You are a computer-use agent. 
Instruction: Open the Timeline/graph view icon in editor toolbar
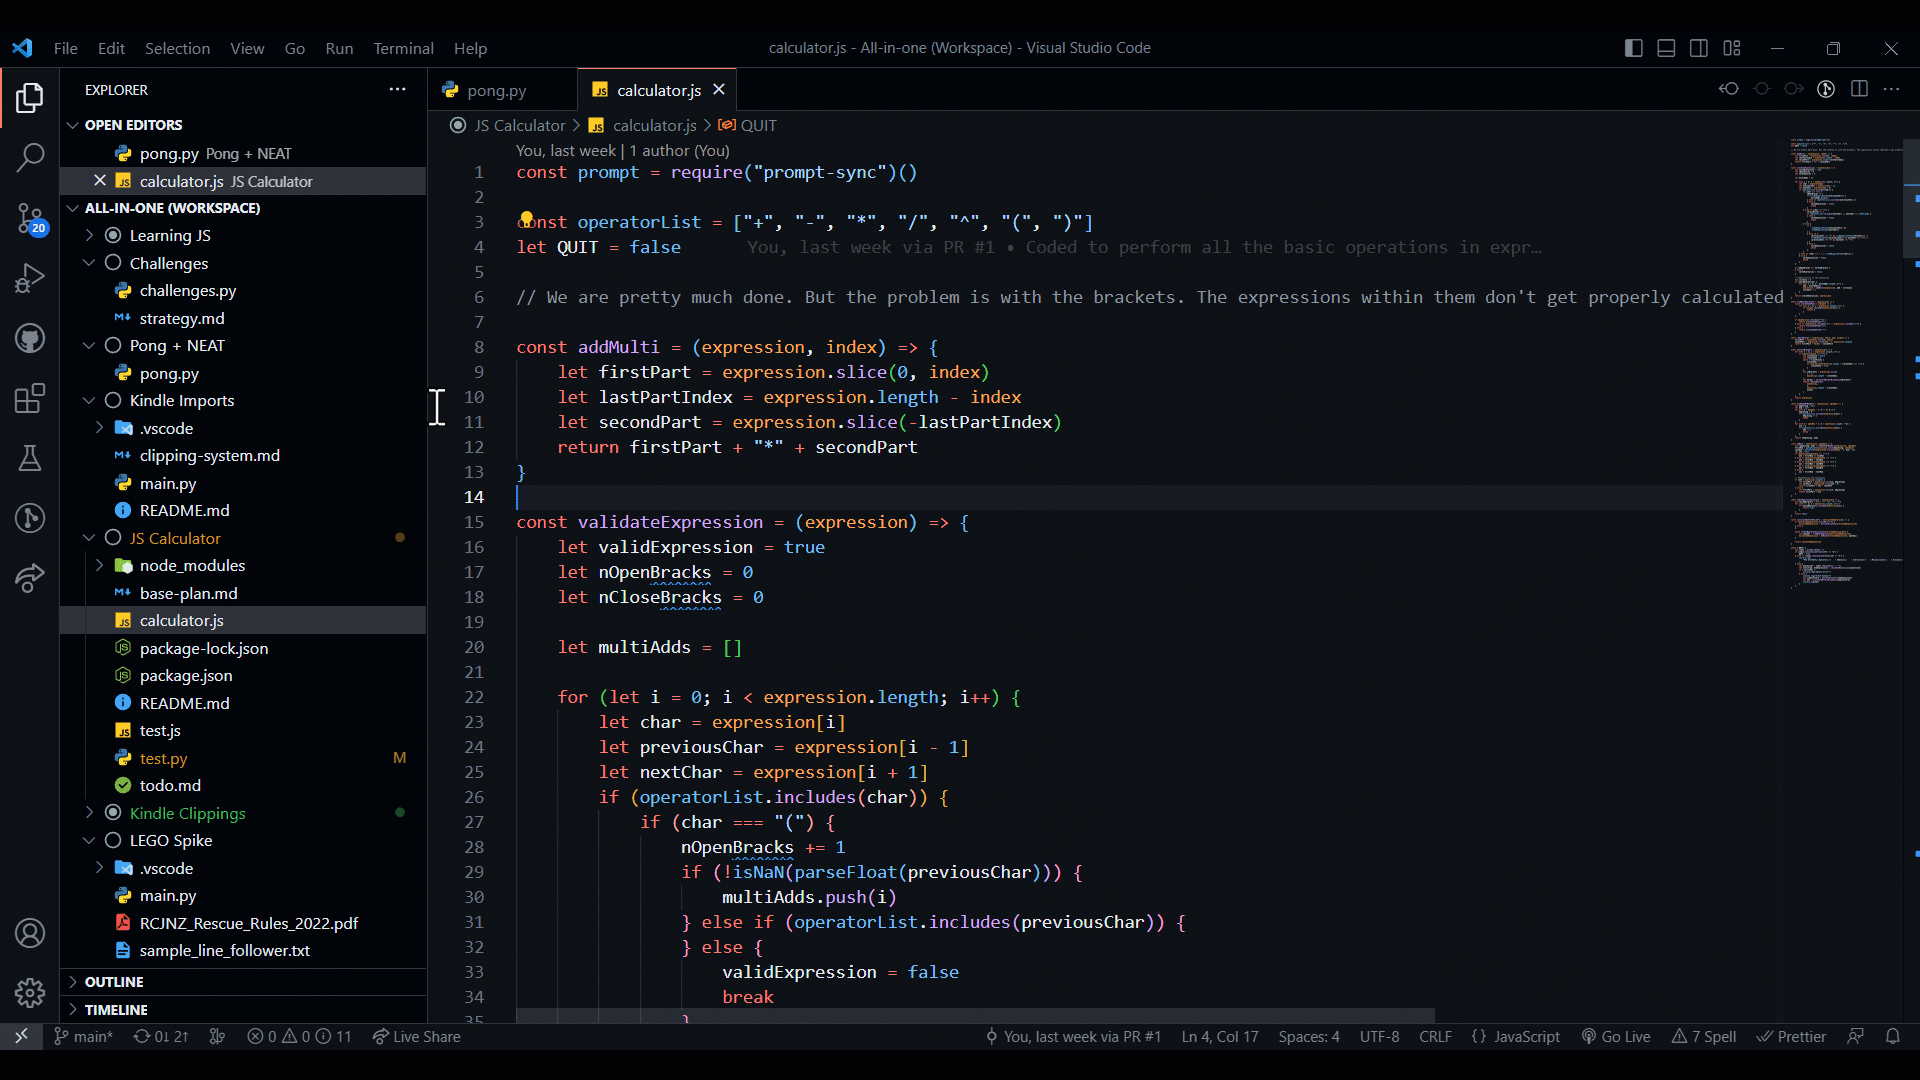(1827, 89)
